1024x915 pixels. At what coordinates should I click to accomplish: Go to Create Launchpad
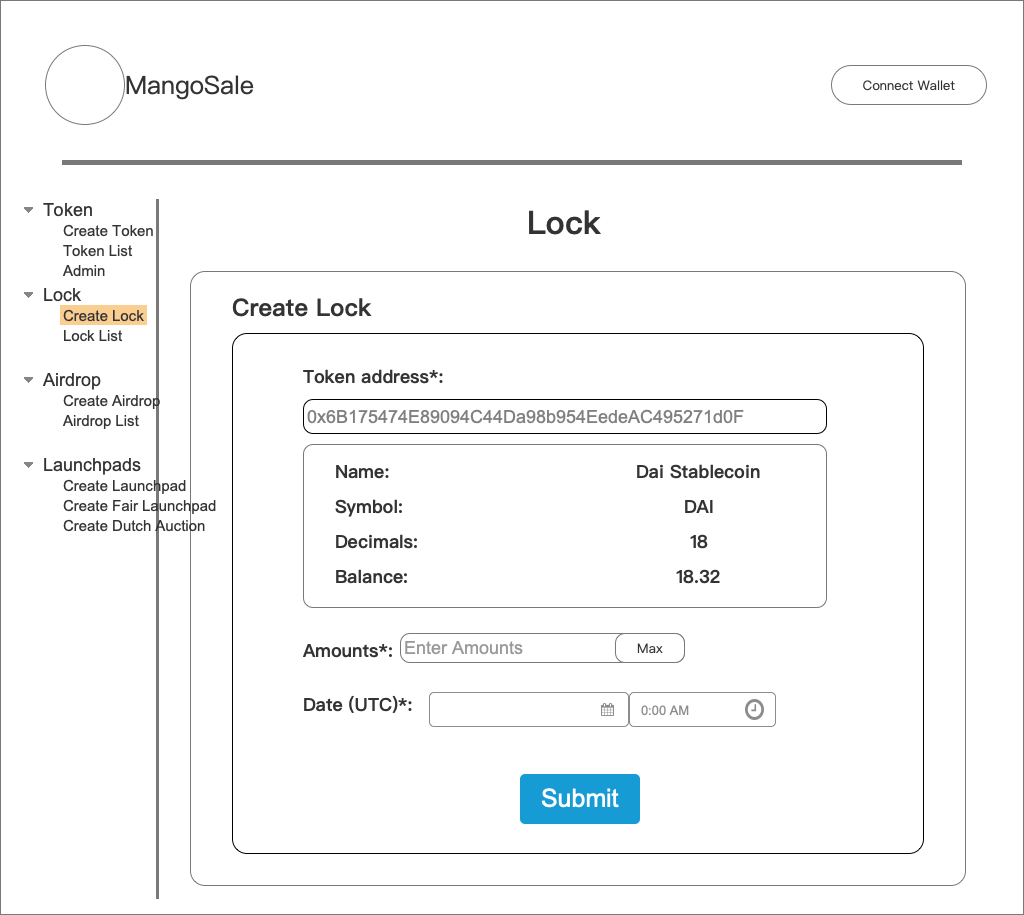pyautogui.click(x=124, y=486)
